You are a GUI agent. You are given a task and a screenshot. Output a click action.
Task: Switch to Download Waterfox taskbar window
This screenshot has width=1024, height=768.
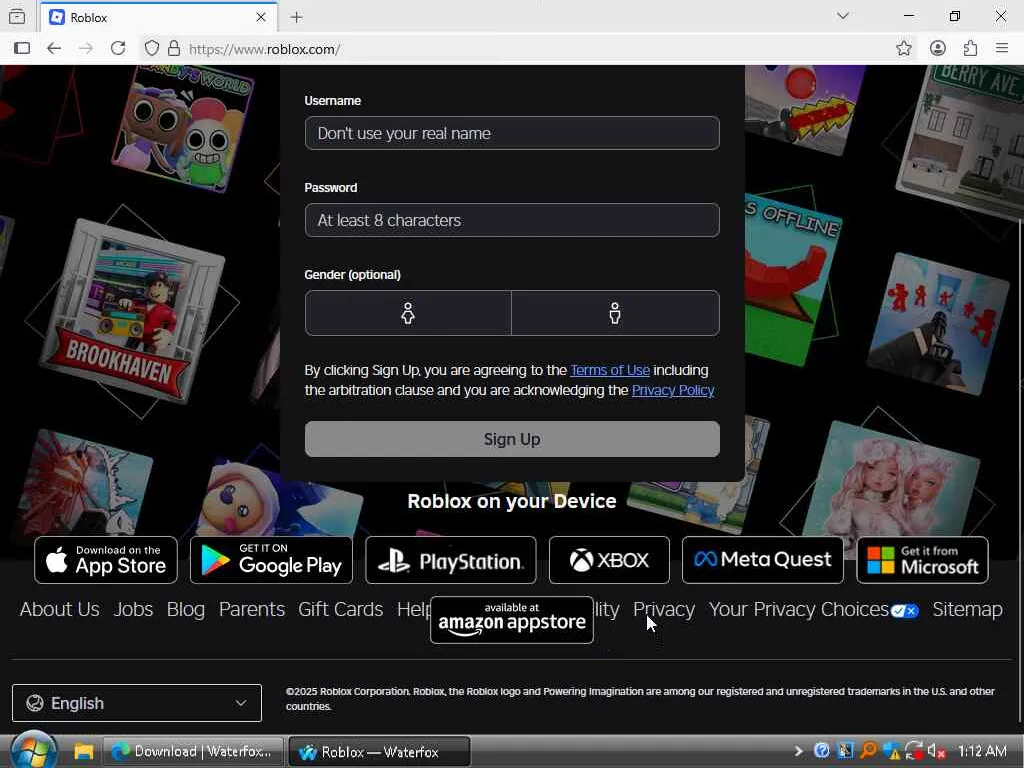coord(193,752)
